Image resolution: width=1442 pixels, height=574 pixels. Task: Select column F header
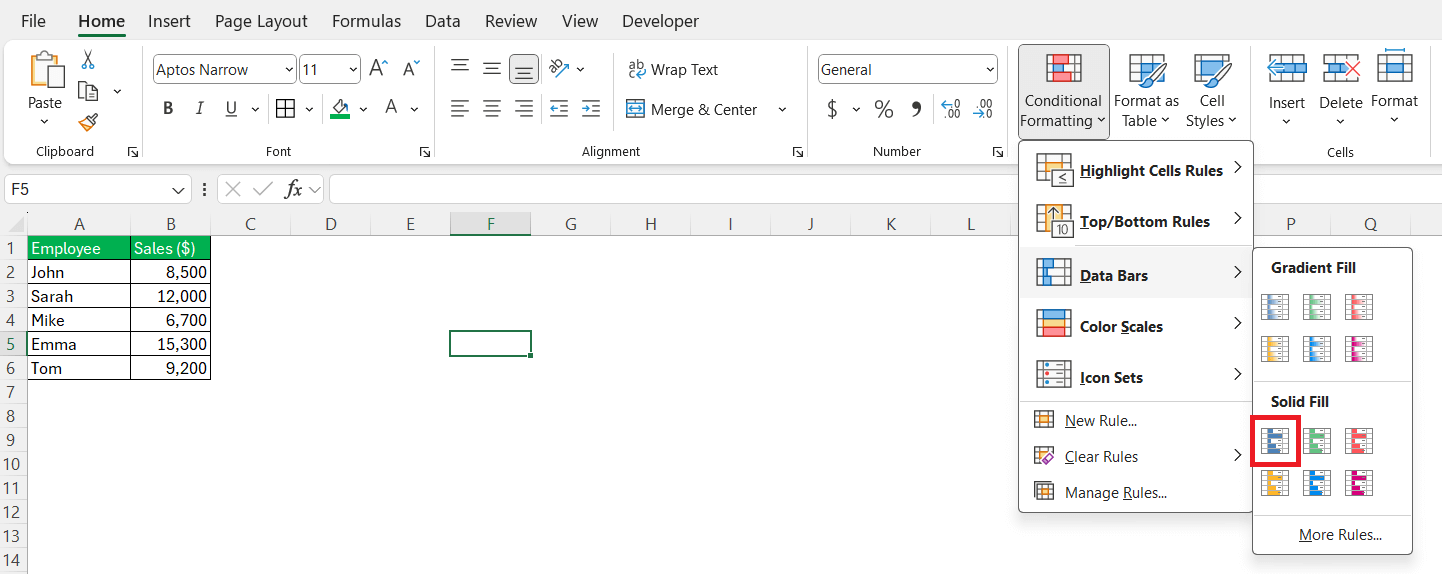pyautogui.click(x=490, y=224)
